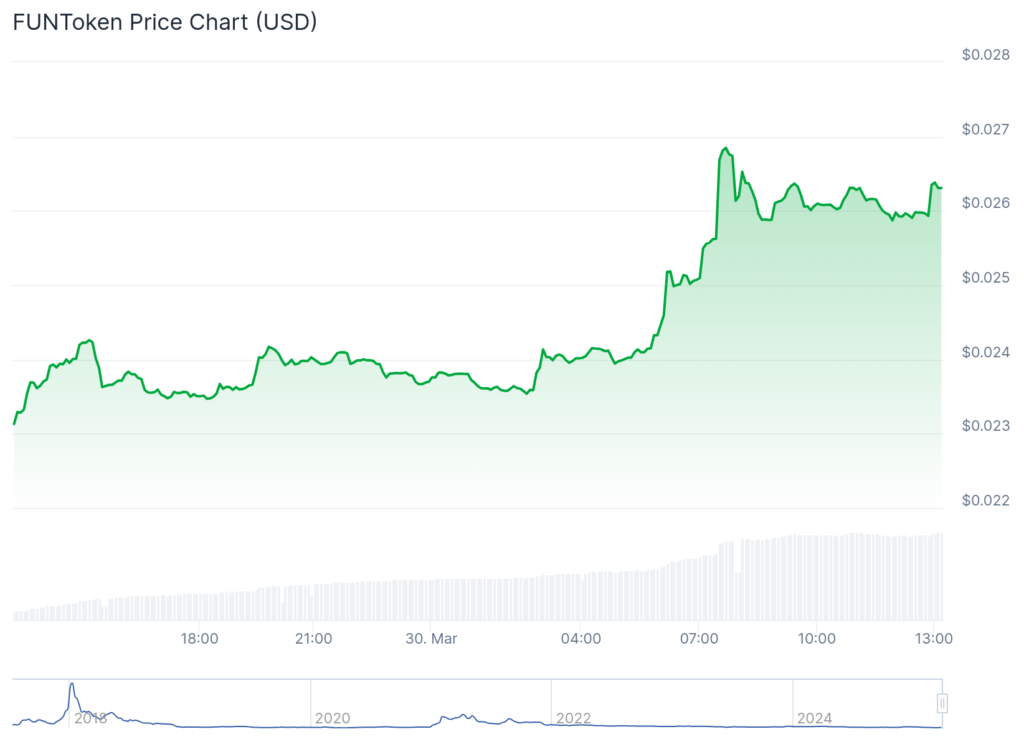Viewport: 1024px width, 747px height.
Task: Click the 13:00 time axis label
Action: tap(932, 638)
